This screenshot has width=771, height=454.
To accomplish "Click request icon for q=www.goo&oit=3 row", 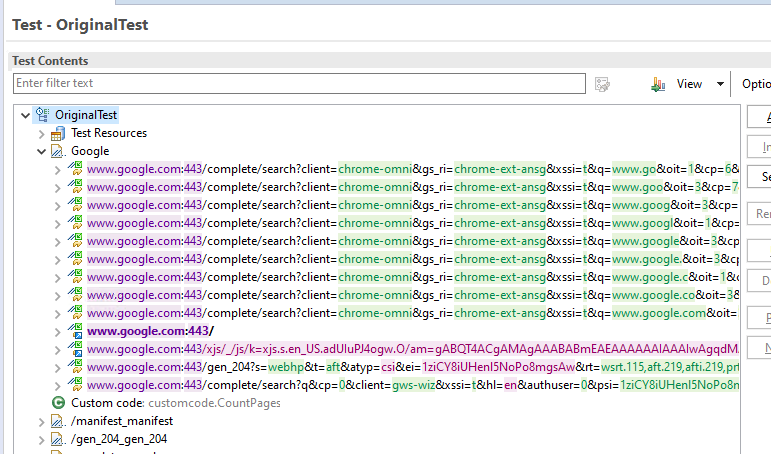I will pos(75,187).
